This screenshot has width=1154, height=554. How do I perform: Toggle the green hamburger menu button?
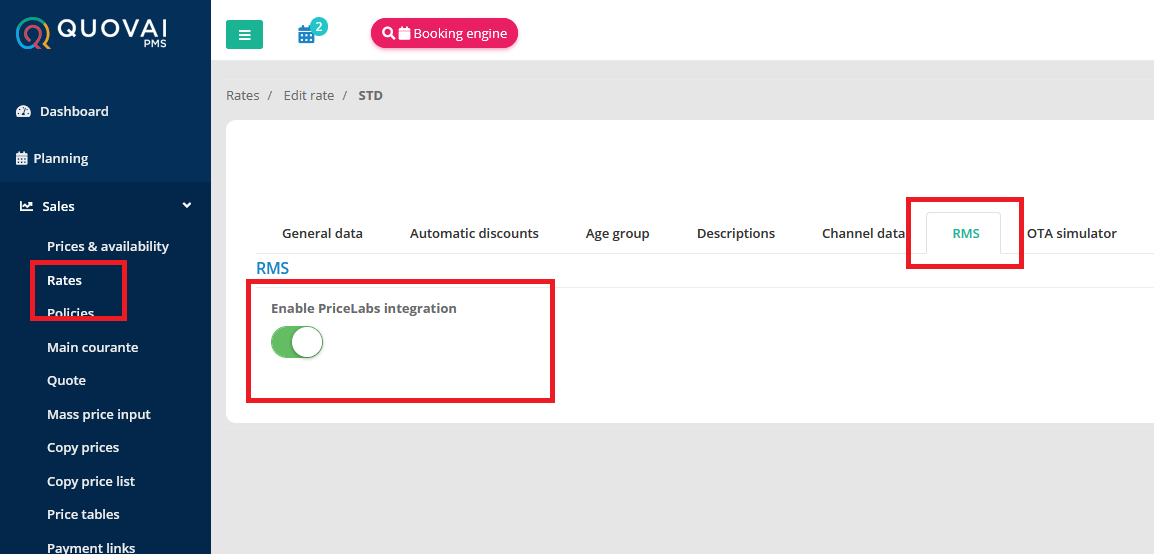point(244,34)
